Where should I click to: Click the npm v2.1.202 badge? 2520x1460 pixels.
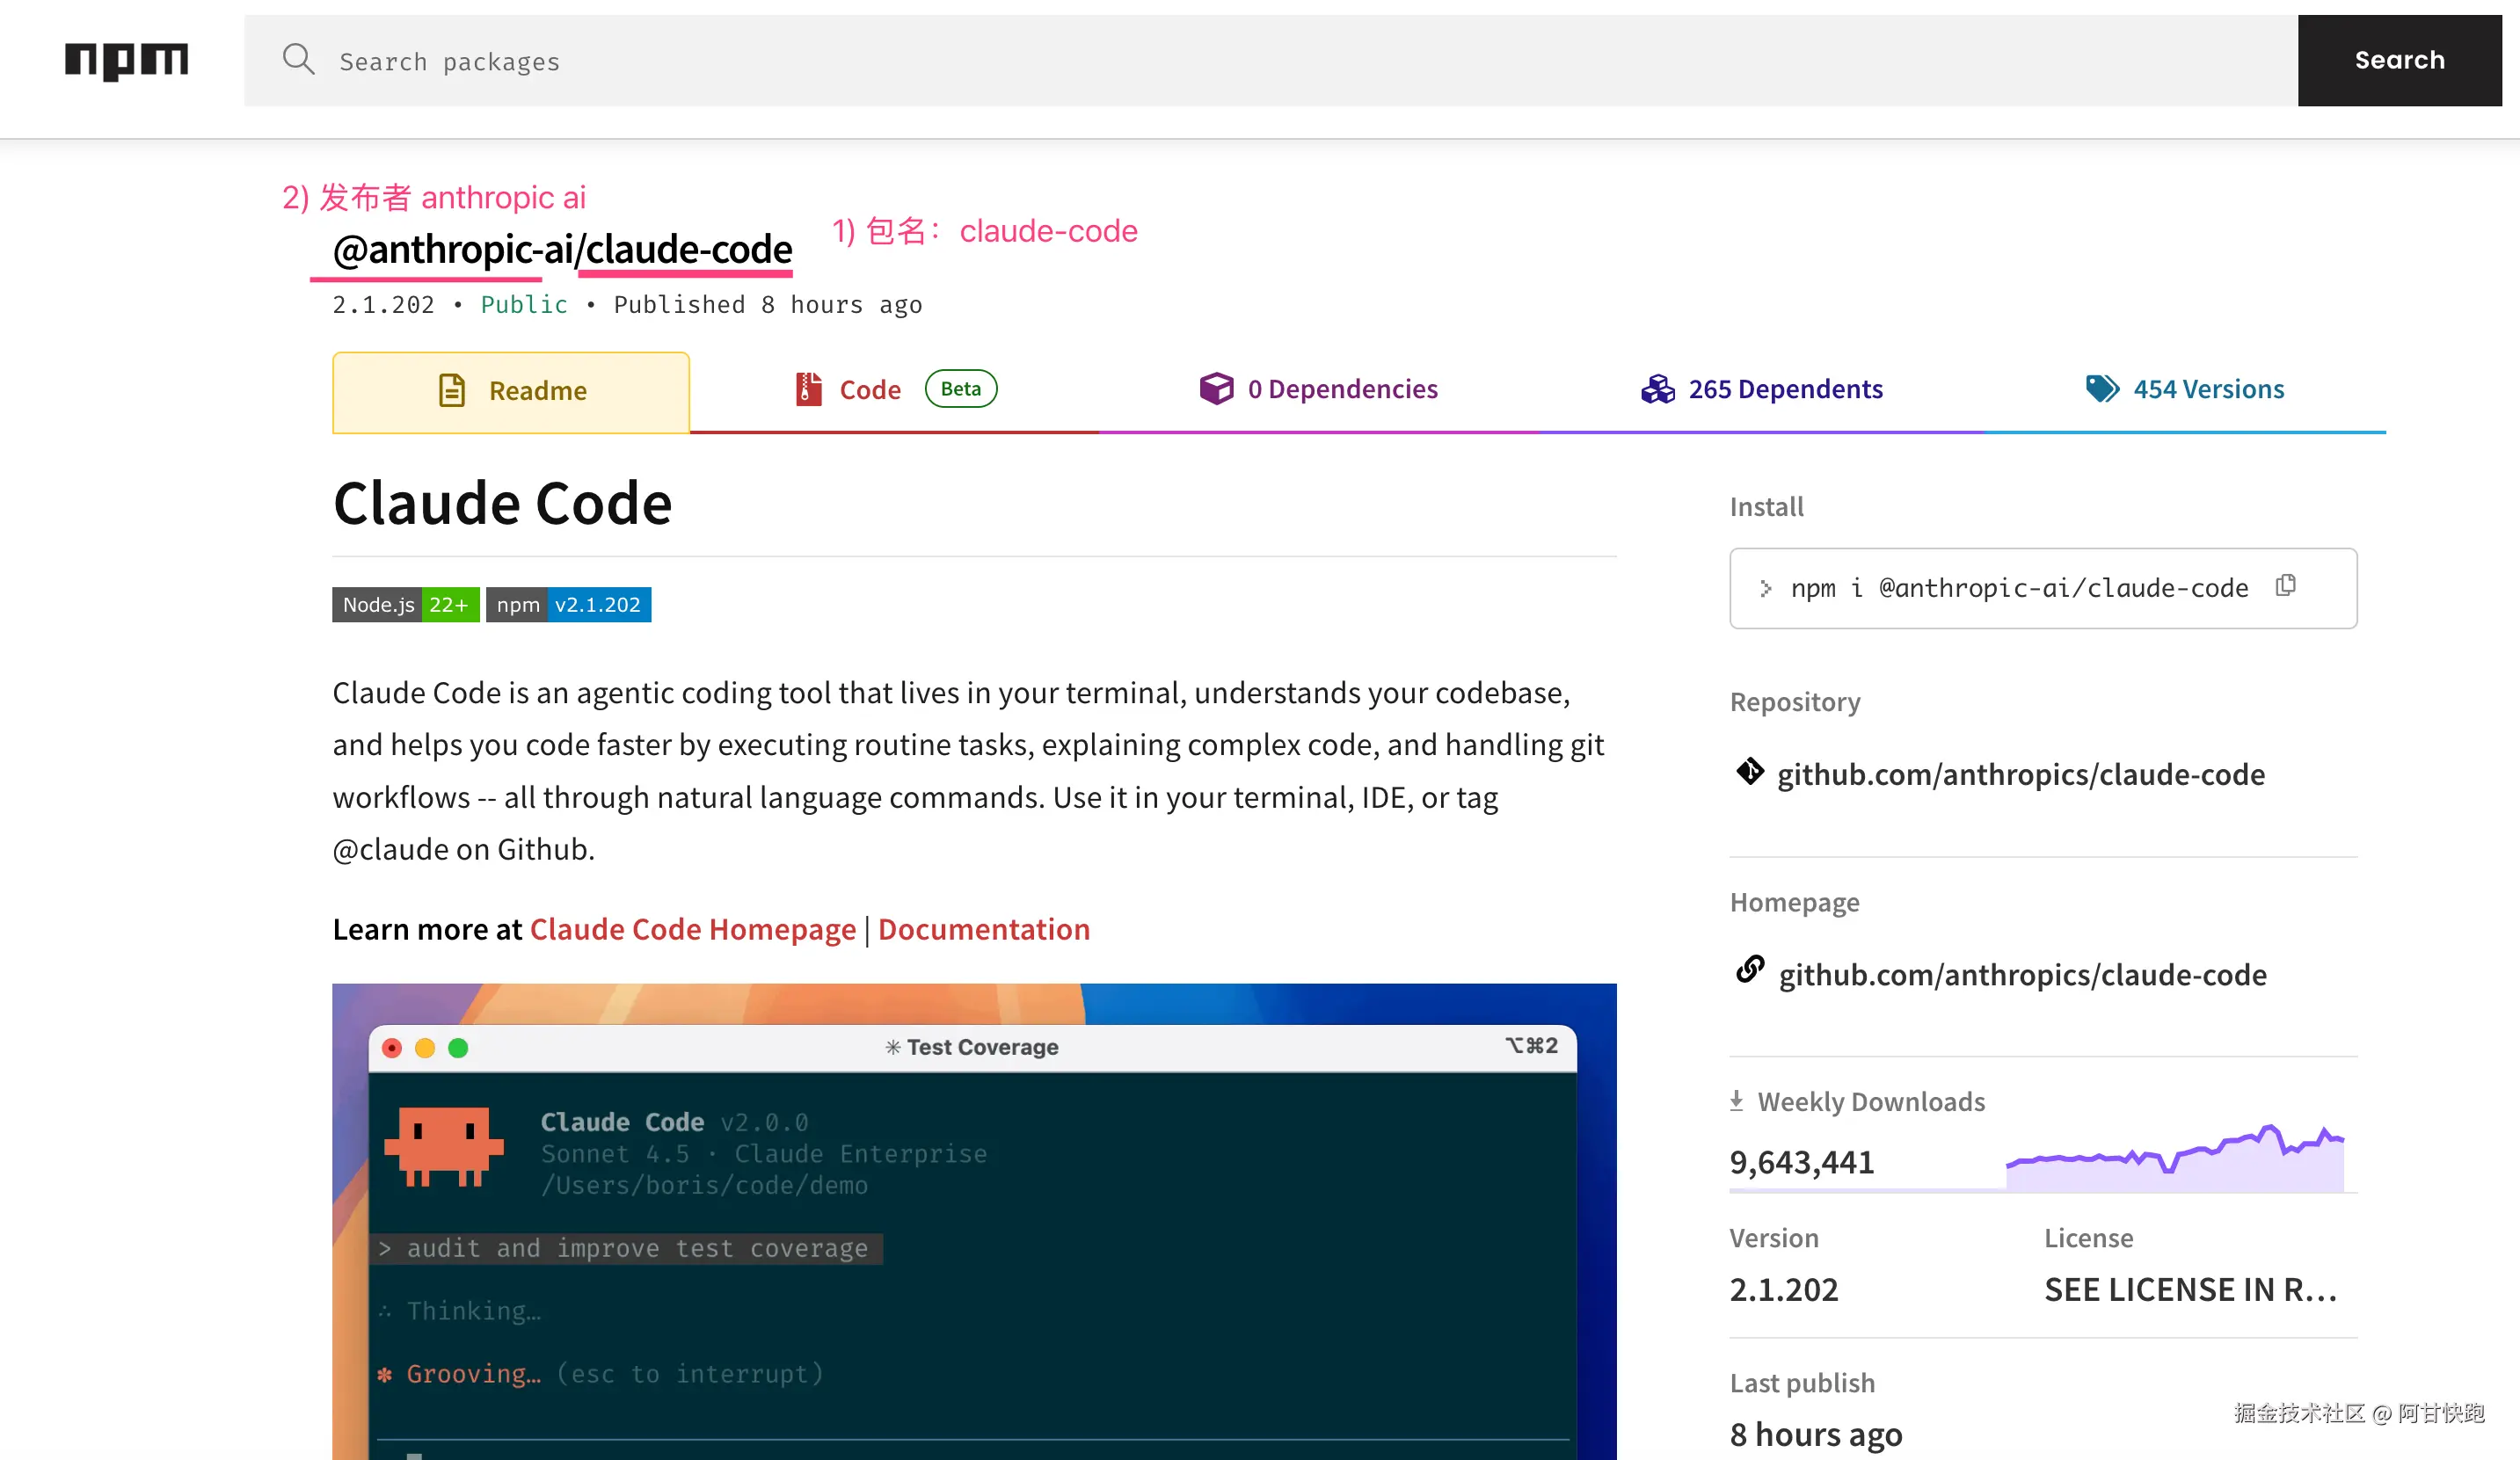(568, 604)
